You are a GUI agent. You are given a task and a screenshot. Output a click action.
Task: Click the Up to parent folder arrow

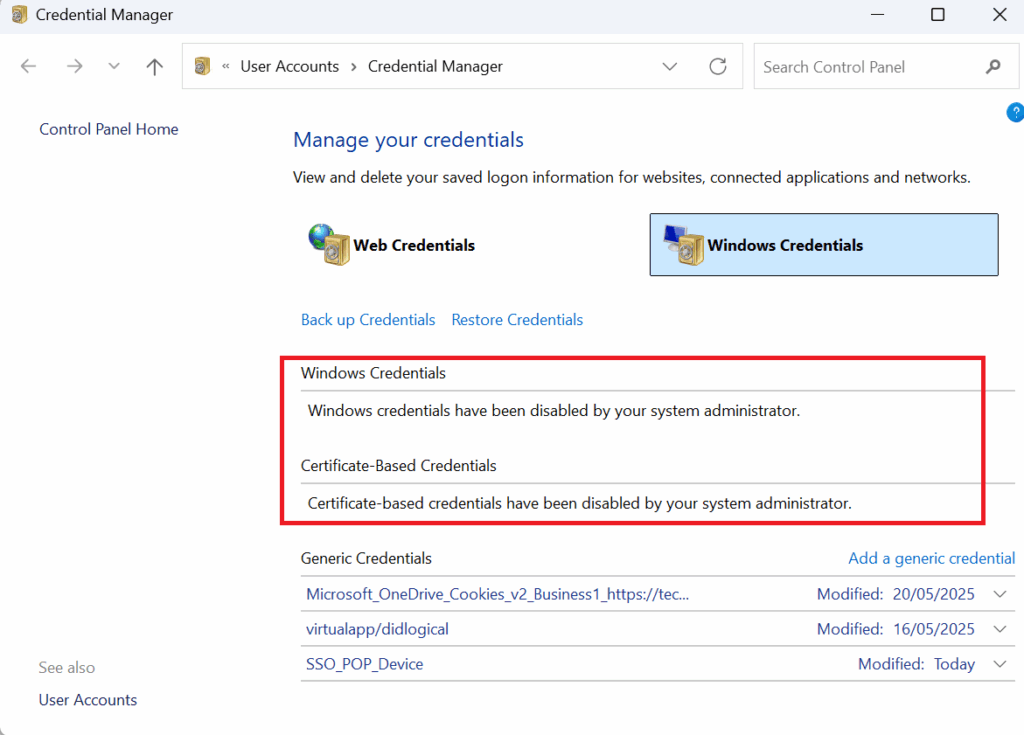(x=154, y=67)
